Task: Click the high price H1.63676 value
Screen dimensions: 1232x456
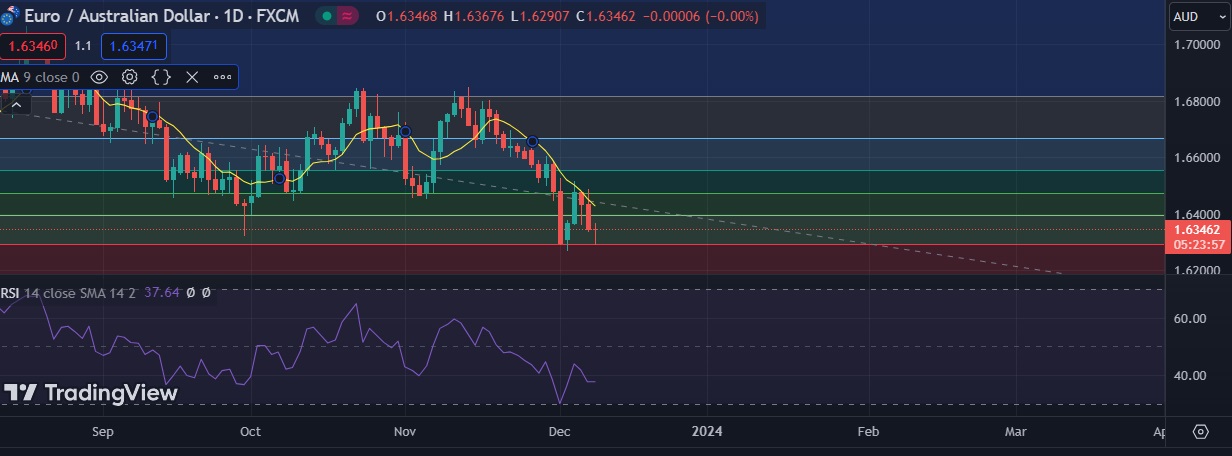Action: pos(474,16)
